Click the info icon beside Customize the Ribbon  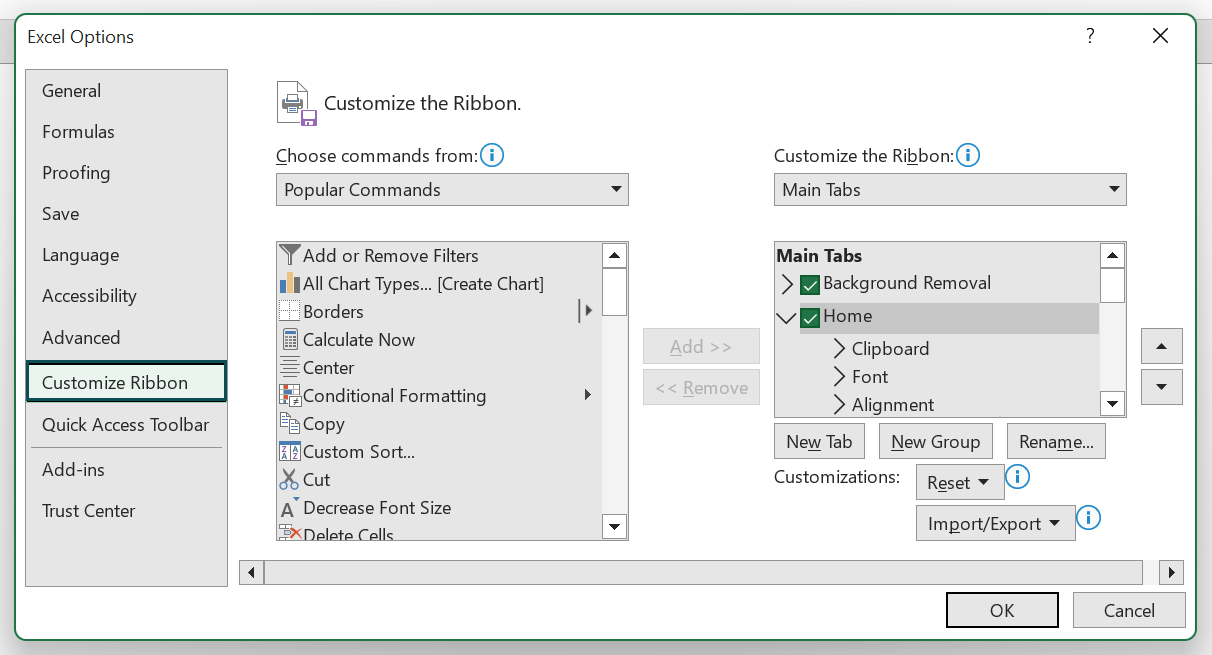[x=968, y=155]
